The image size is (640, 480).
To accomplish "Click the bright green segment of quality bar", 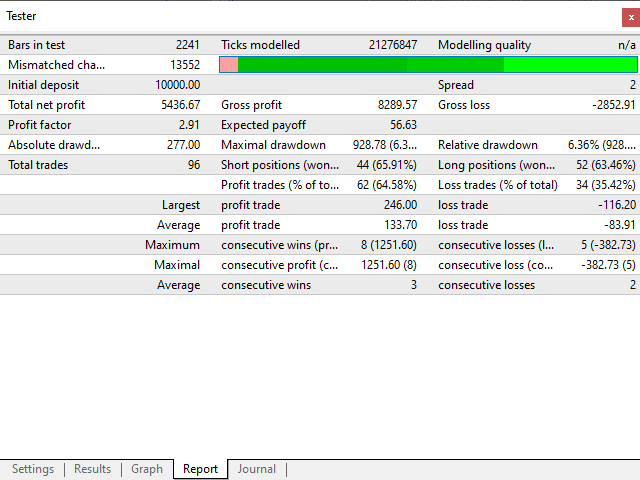I will [x=570, y=64].
